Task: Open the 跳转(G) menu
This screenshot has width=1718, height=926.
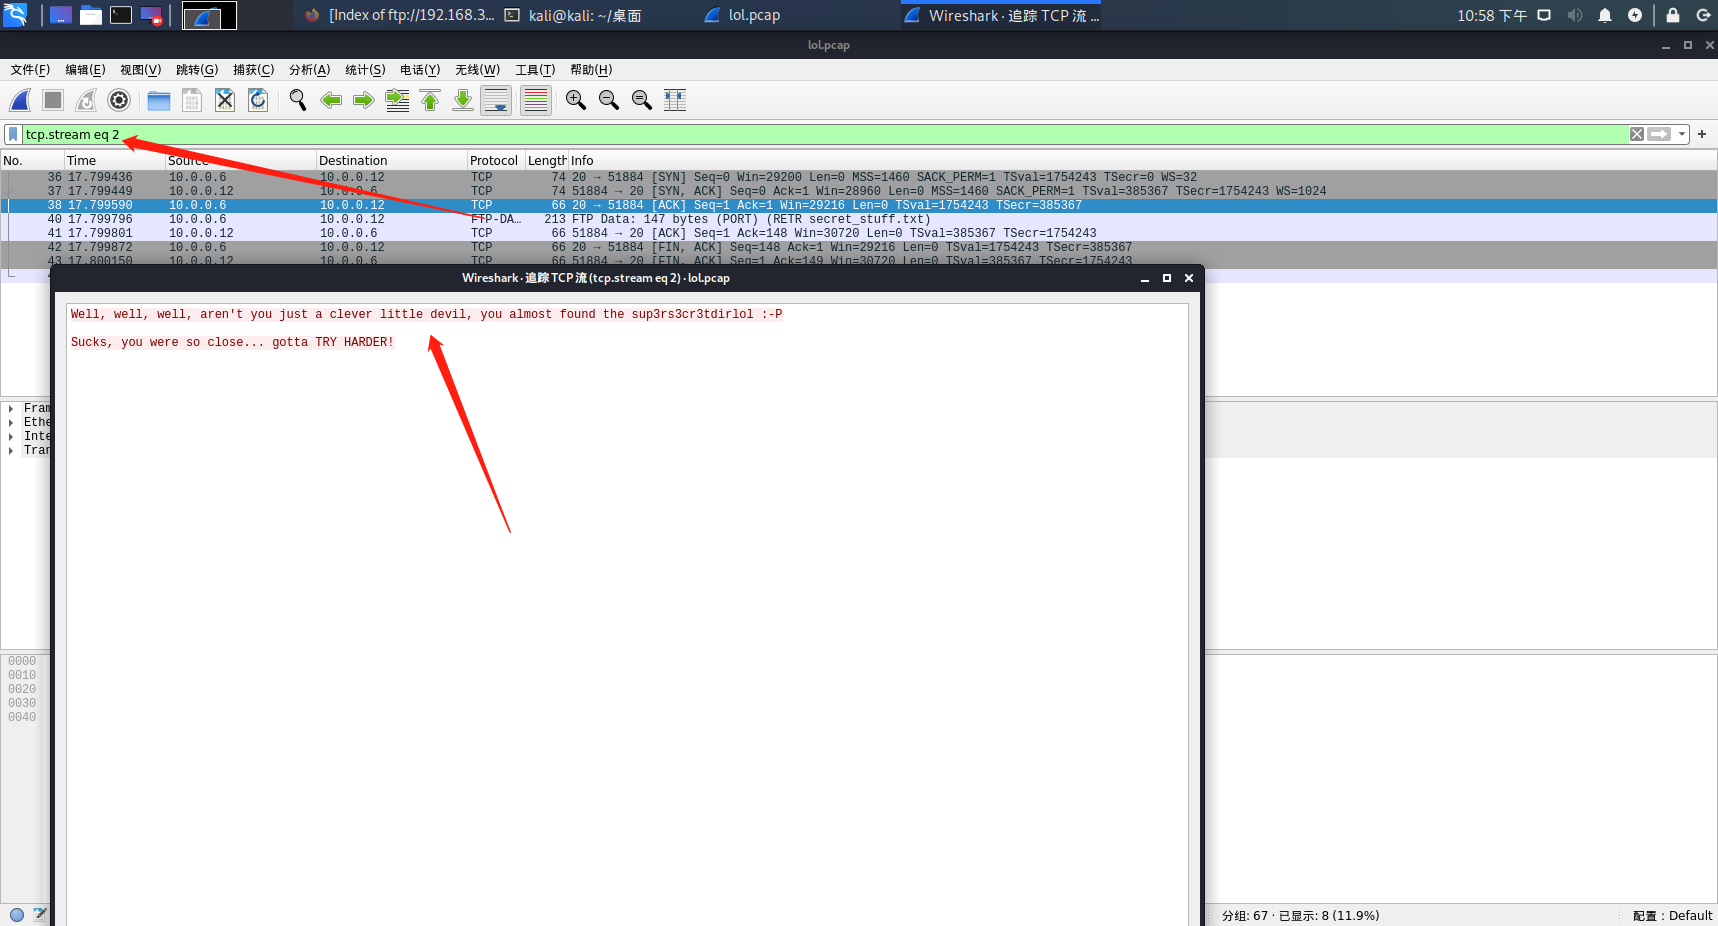Action: click(197, 70)
